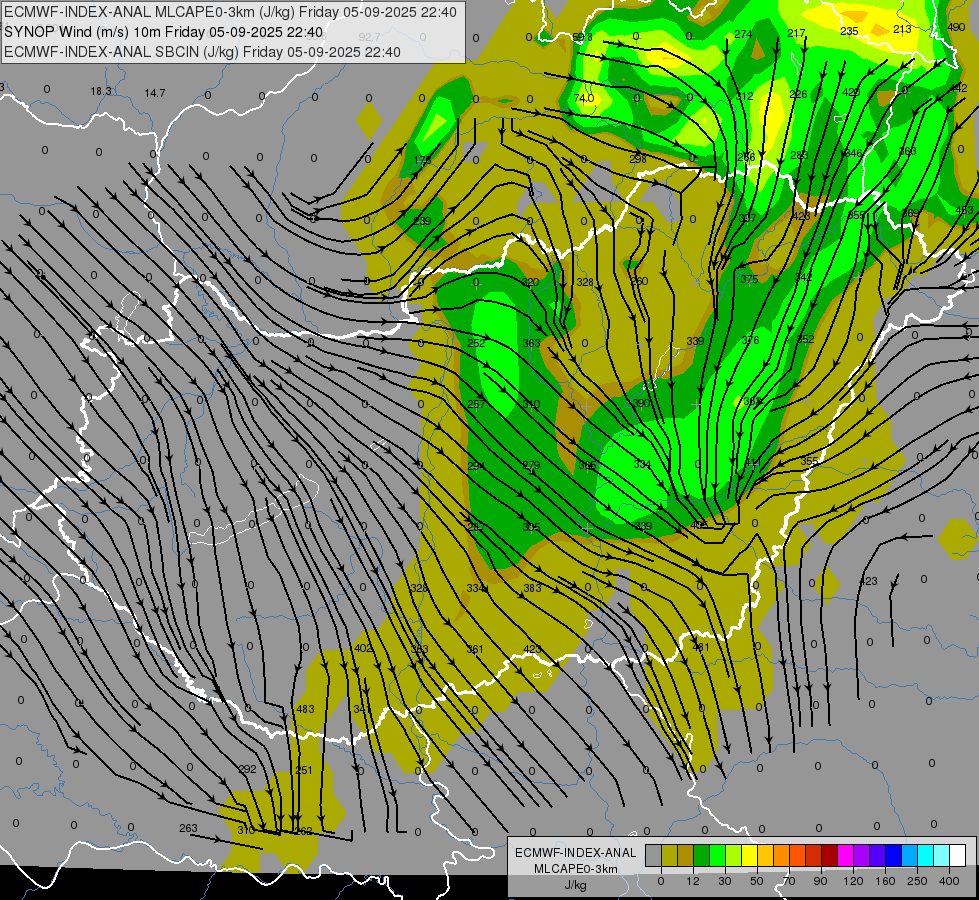Click the map value '213'
This screenshot has width=979, height=900.
(x=902, y=29)
